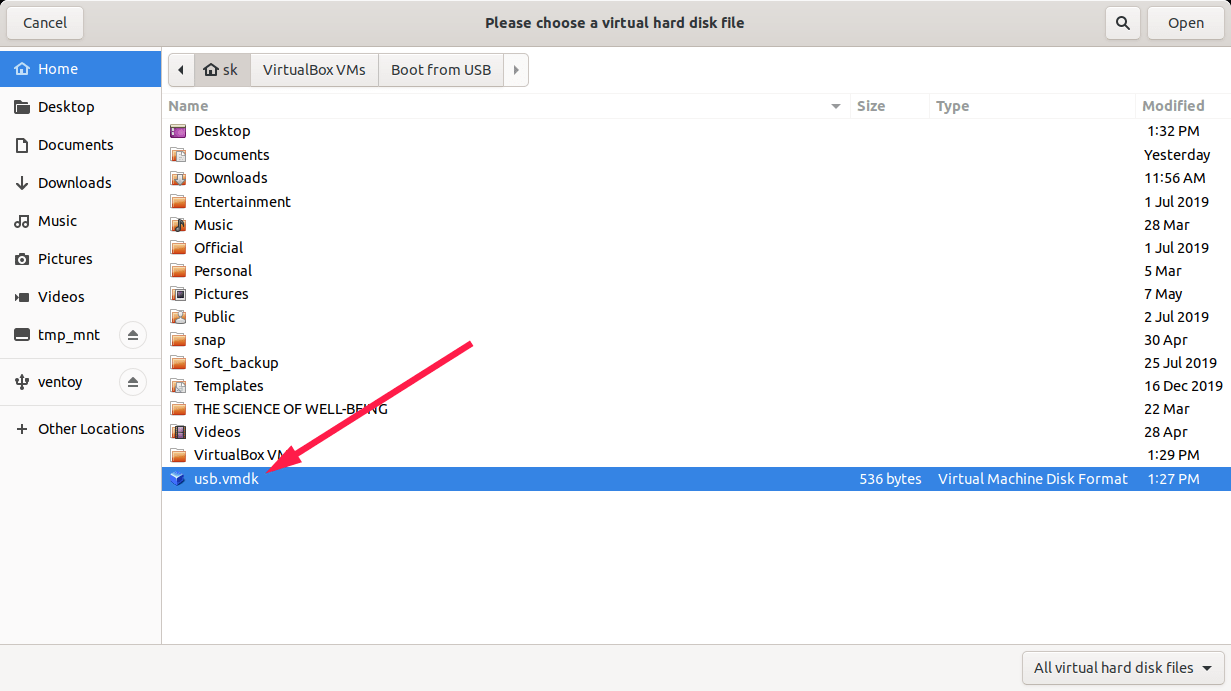Jump to Home in the sidebar

point(58,69)
